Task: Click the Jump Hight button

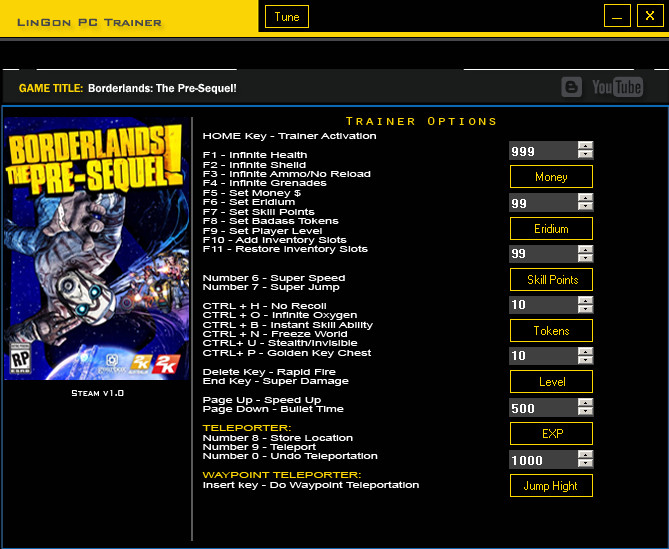Action: point(551,486)
